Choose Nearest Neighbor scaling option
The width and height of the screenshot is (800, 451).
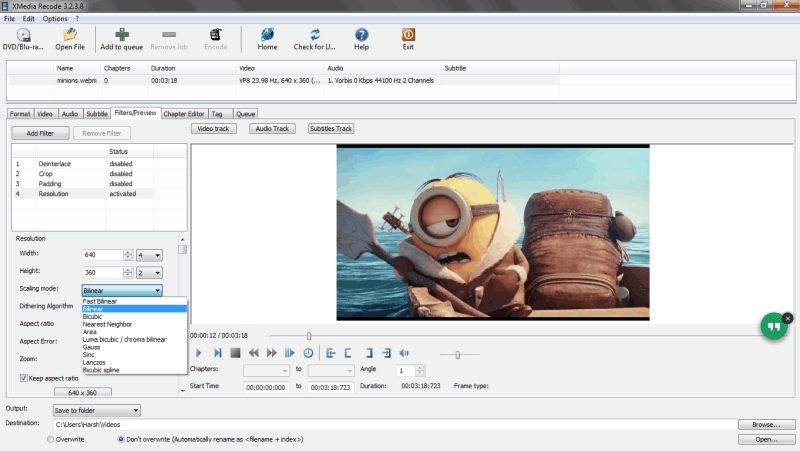135,324
